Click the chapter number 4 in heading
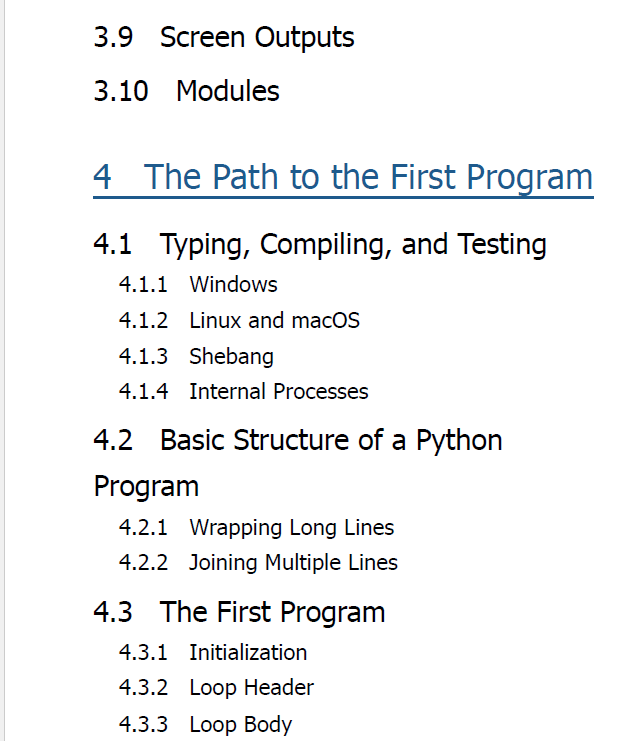 (x=103, y=177)
